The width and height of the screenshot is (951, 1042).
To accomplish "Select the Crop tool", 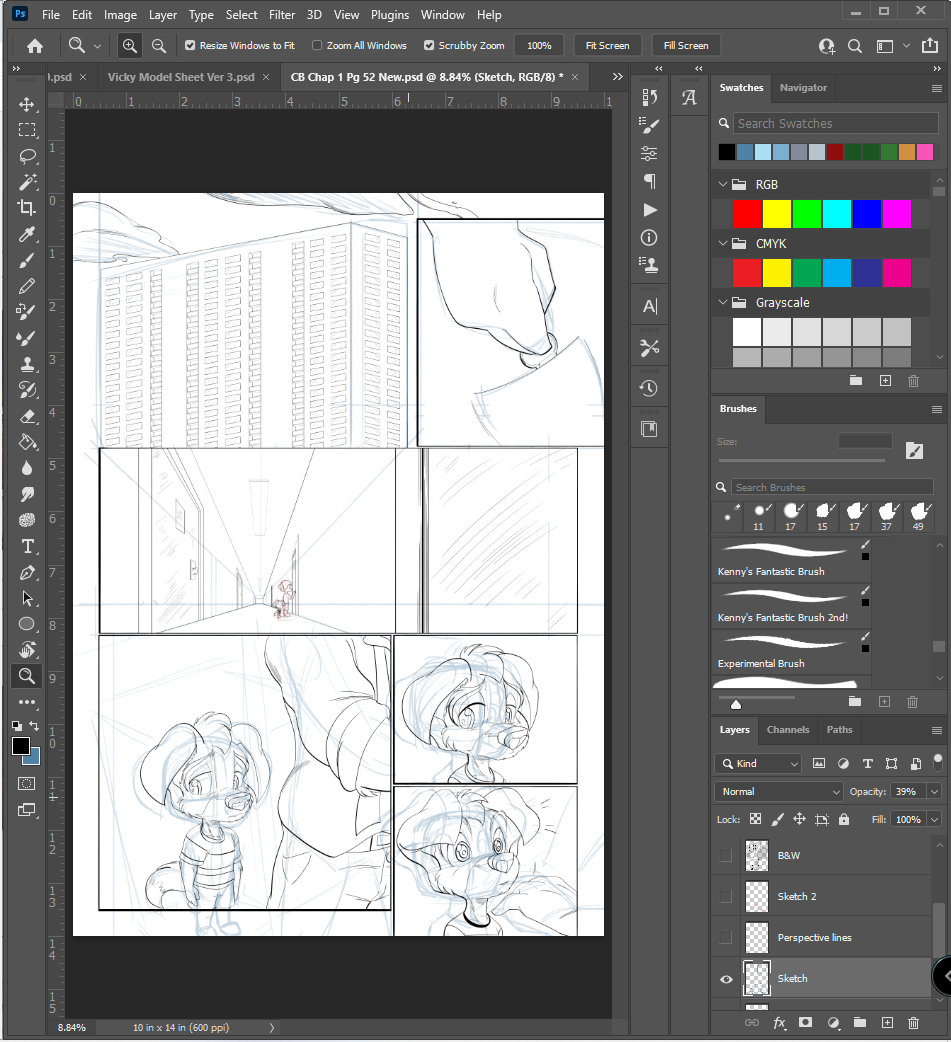I will click(27, 208).
